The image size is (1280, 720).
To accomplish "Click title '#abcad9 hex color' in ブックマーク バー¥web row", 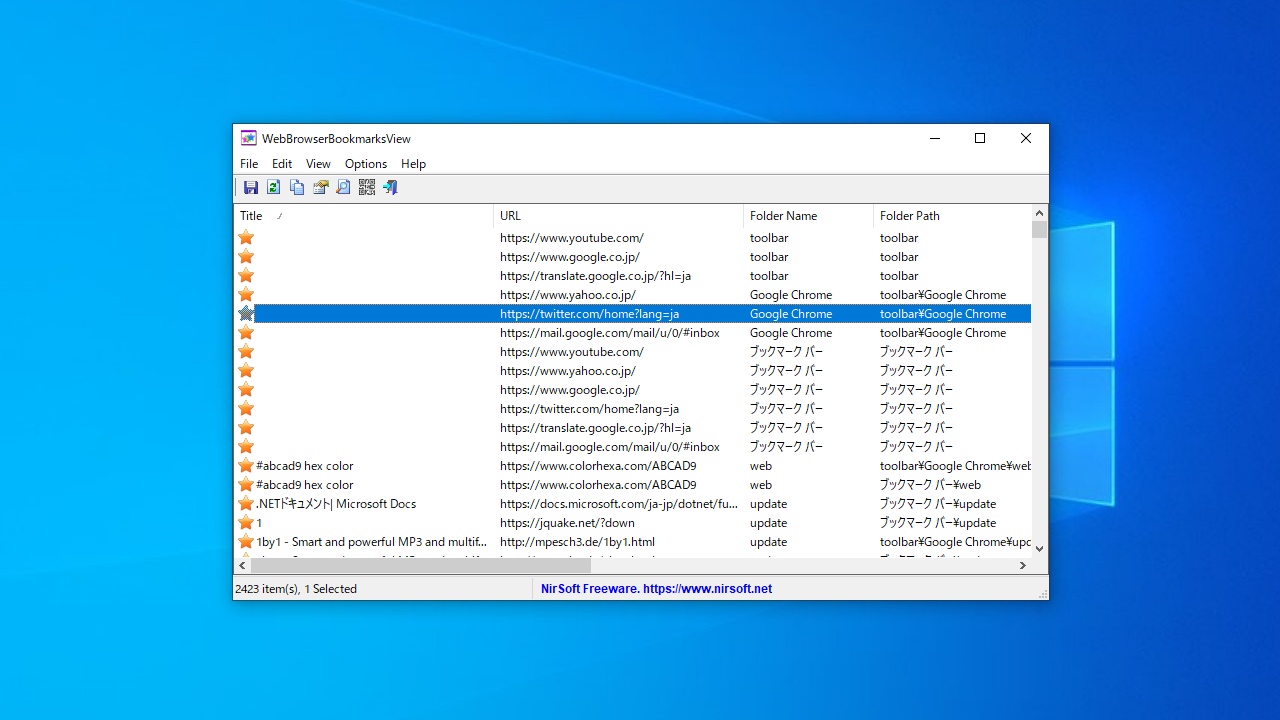I will click(x=305, y=485).
